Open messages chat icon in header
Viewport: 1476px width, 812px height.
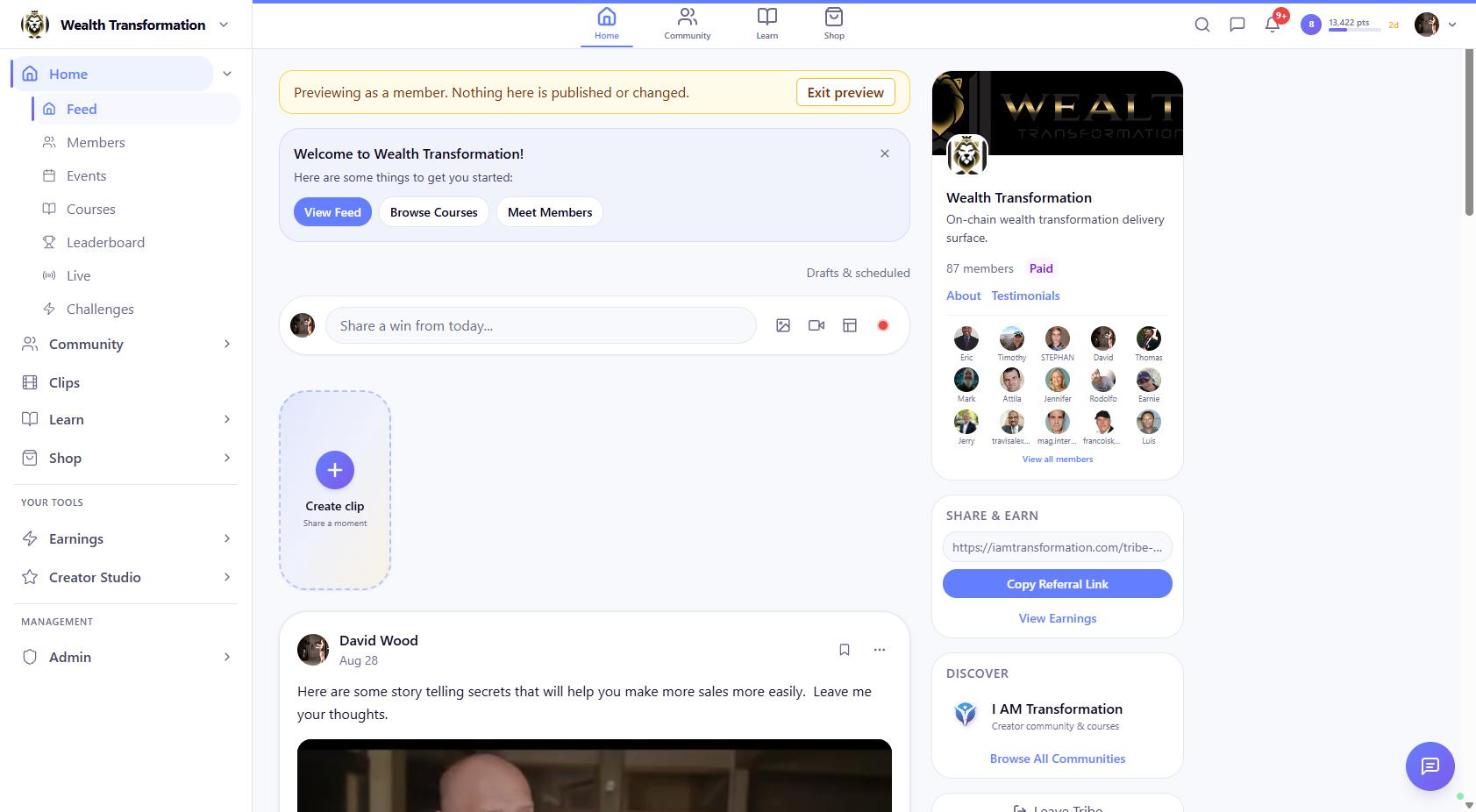[1237, 25]
